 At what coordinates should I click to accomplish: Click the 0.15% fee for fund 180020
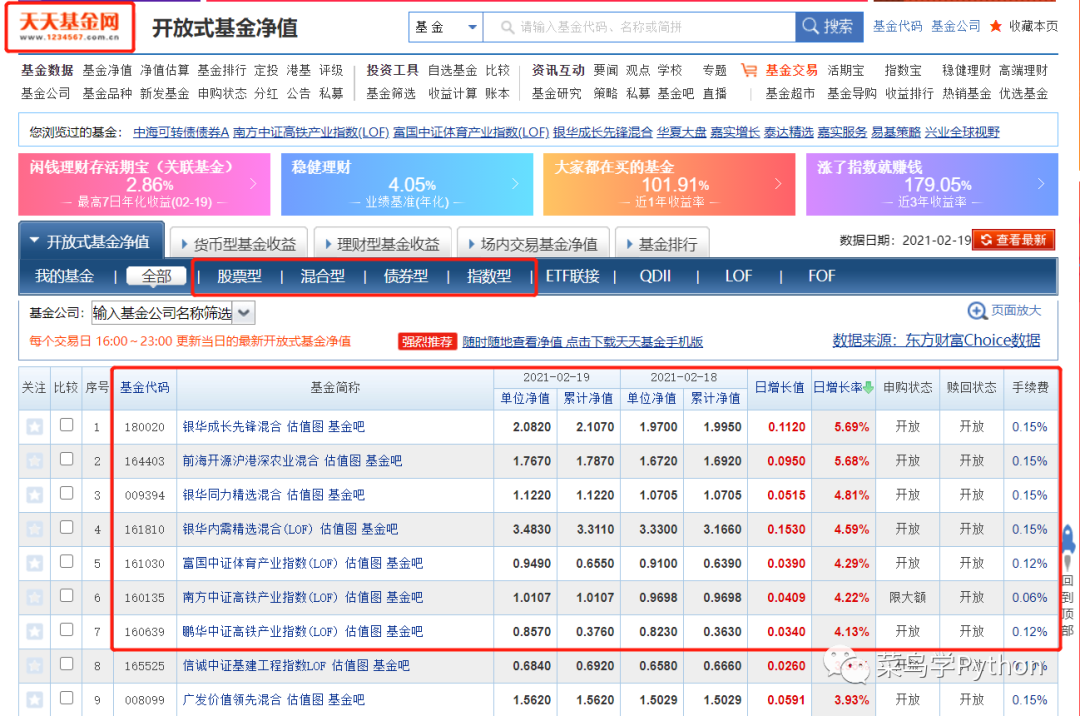[x=1030, y=427]
